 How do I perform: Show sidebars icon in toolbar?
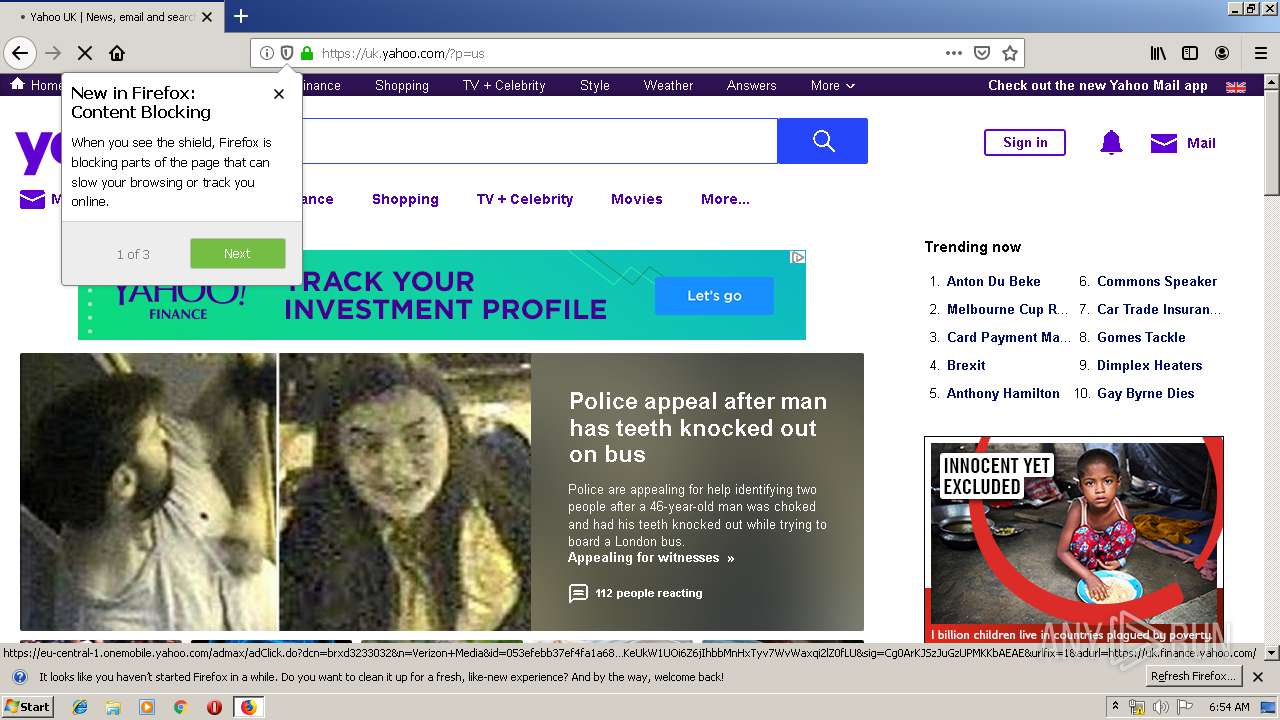pos(1190,53)
